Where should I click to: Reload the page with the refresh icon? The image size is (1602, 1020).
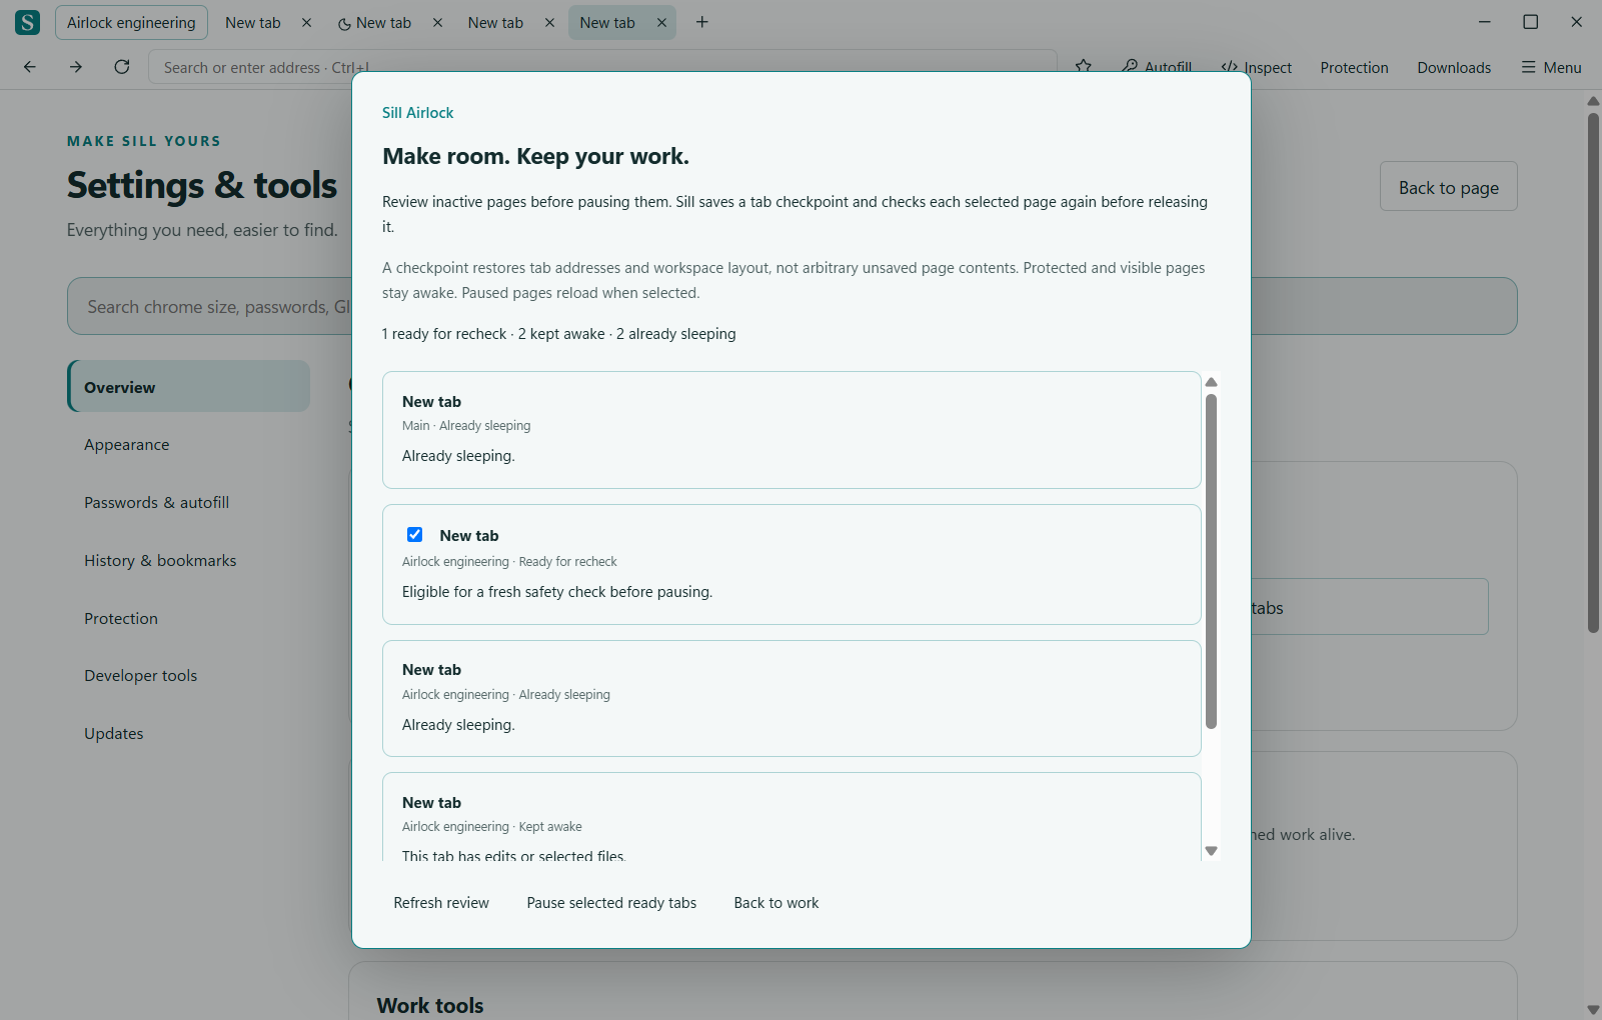(x=122, y=67)
